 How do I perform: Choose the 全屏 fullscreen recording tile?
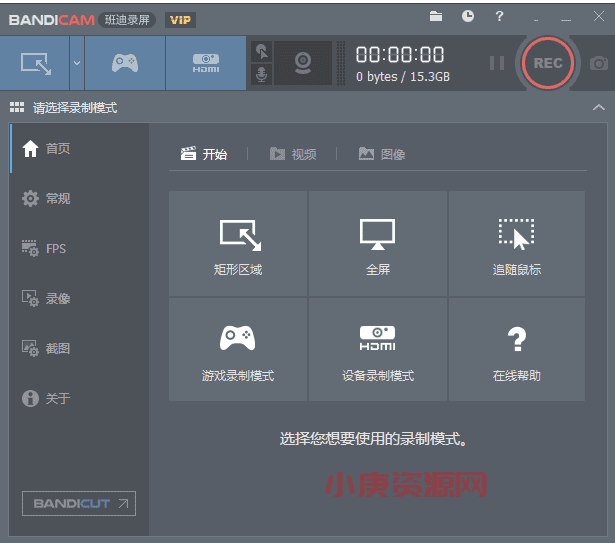pyautogui.click(x=378, y=246)
